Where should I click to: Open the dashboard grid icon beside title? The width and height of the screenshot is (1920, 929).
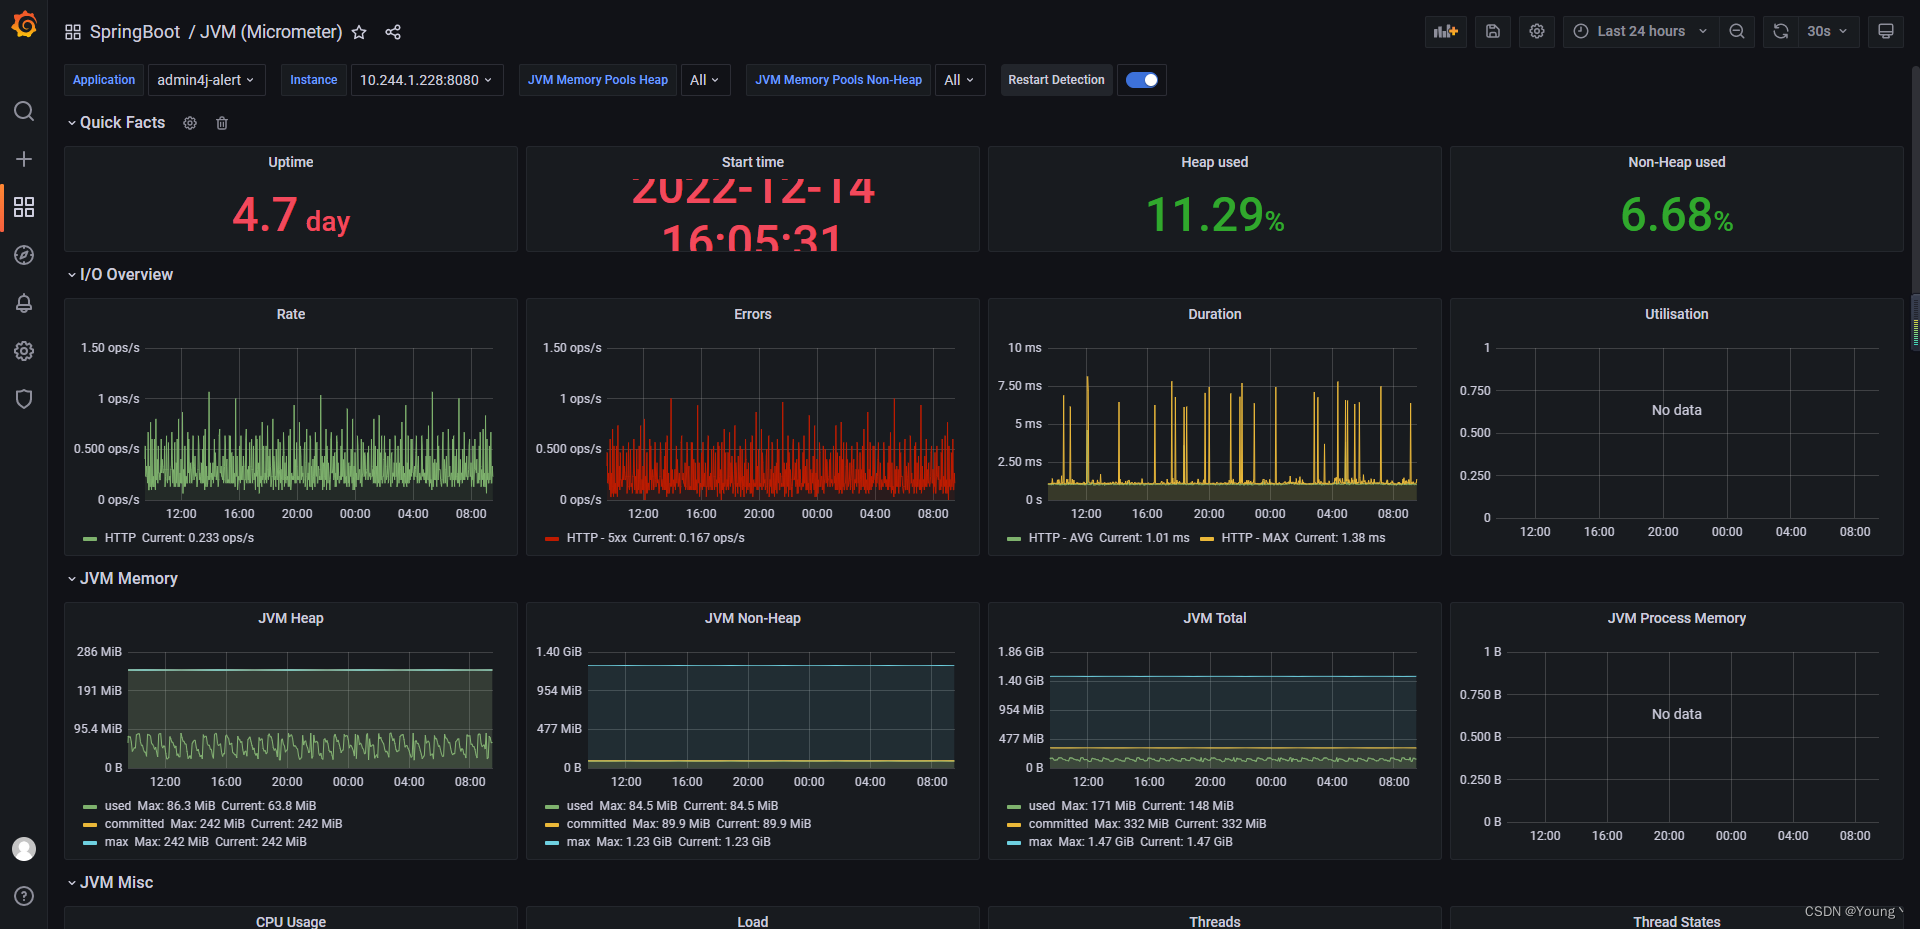pos(73,32)
